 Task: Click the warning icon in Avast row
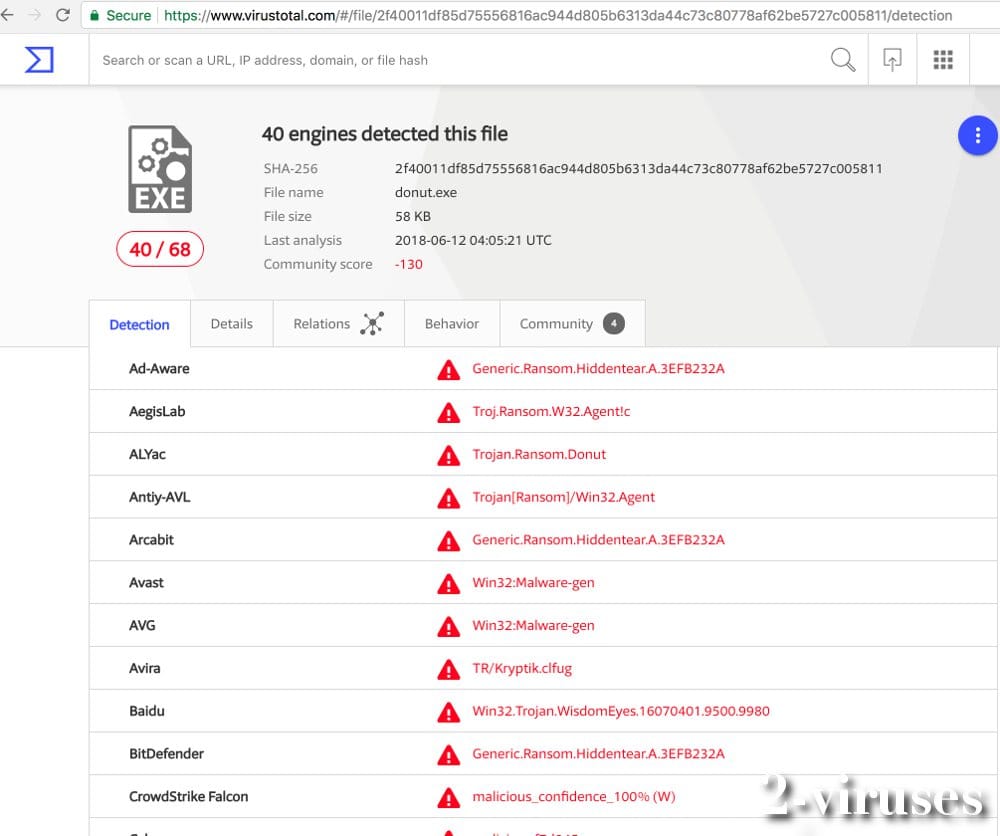[448, 583]
